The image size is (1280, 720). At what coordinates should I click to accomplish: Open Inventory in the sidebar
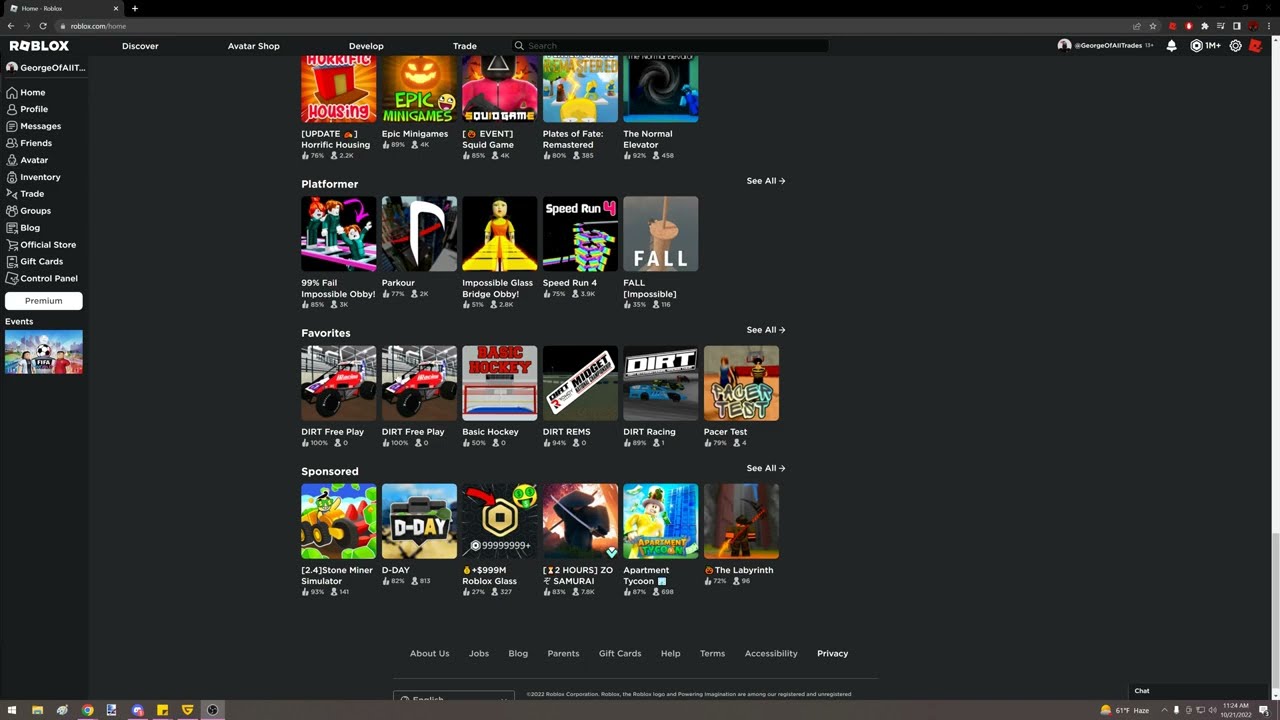coord(33,177)
